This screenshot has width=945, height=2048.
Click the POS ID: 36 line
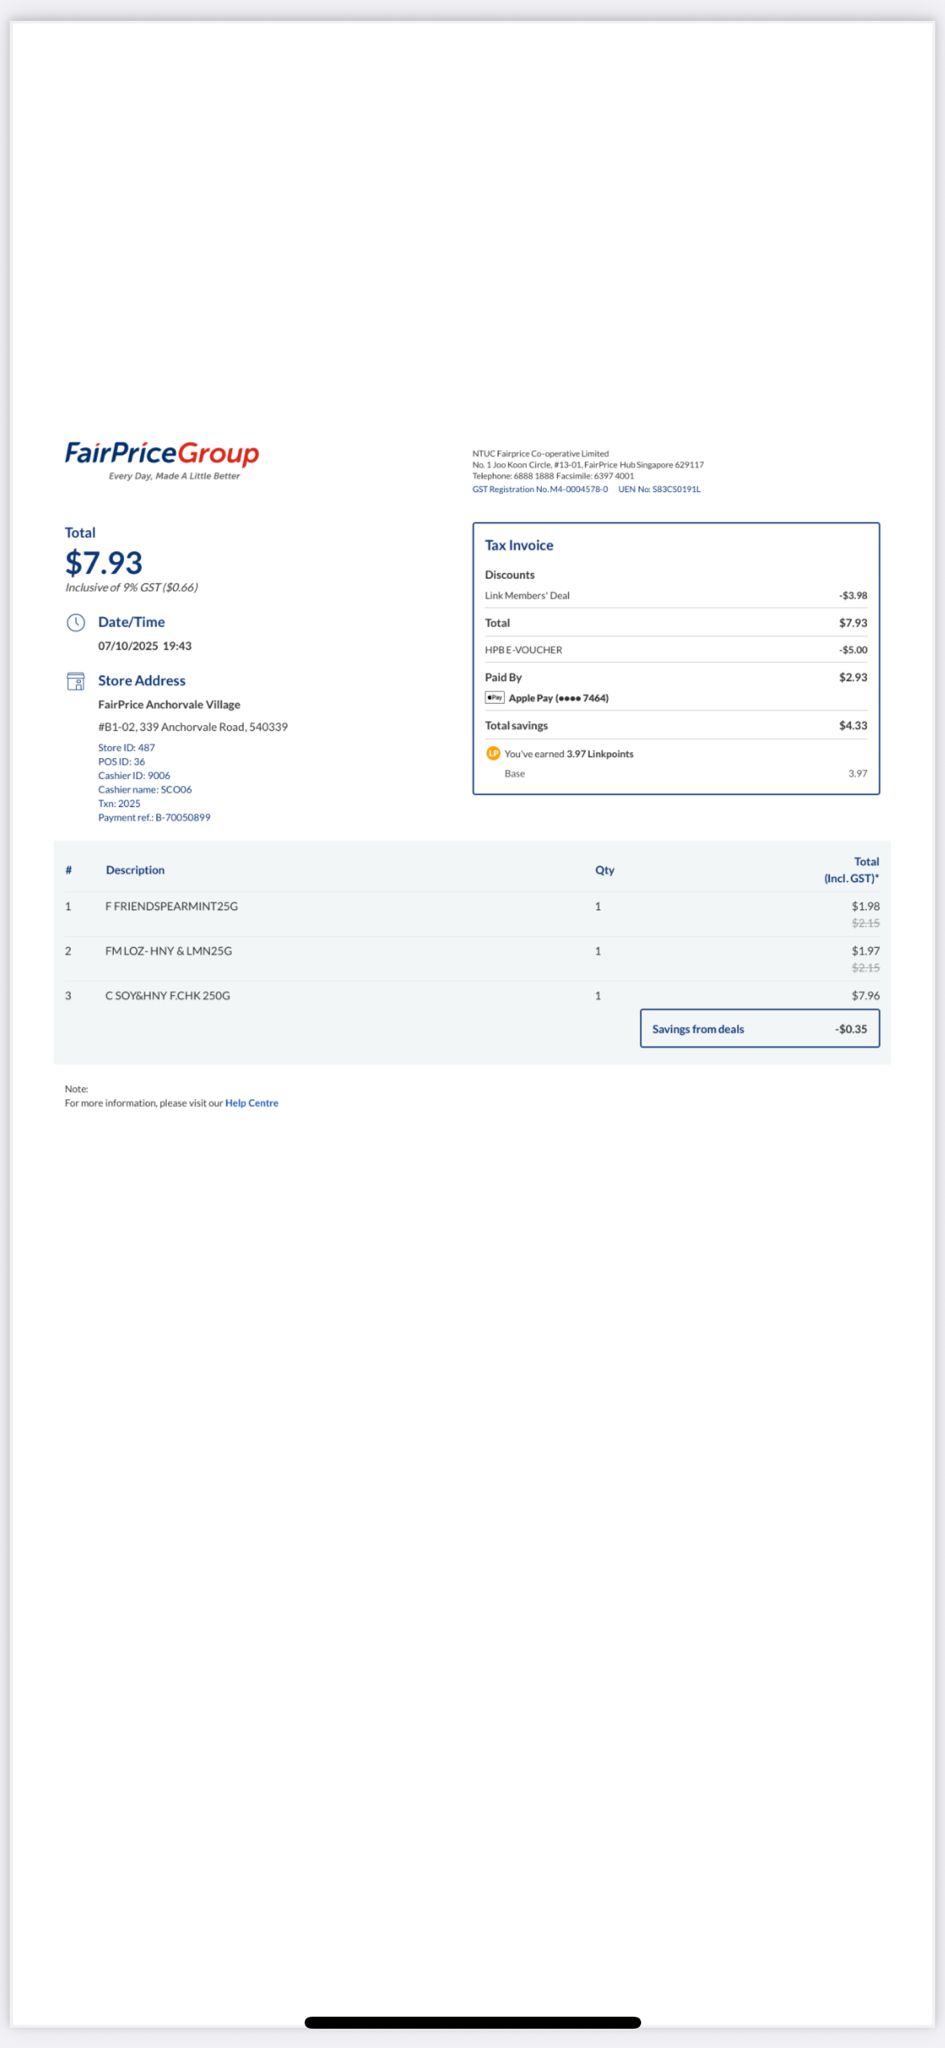pyautogui.click(x=121, y=761)
